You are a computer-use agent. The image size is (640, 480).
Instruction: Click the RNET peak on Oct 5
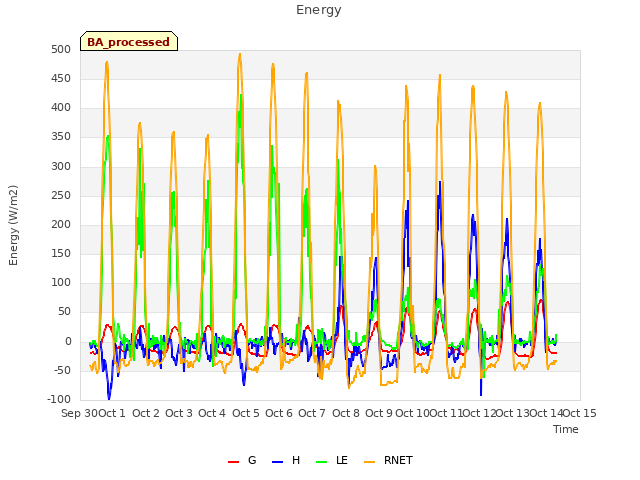[240, 54]
